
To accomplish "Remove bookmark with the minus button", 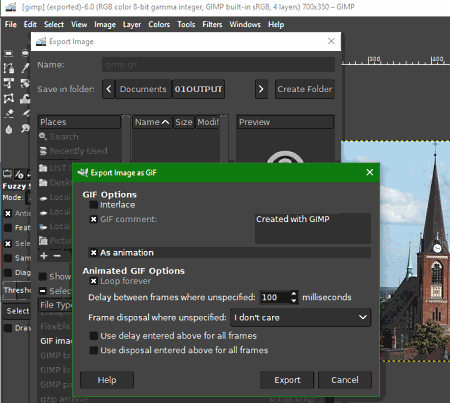I will coord(57,256).
